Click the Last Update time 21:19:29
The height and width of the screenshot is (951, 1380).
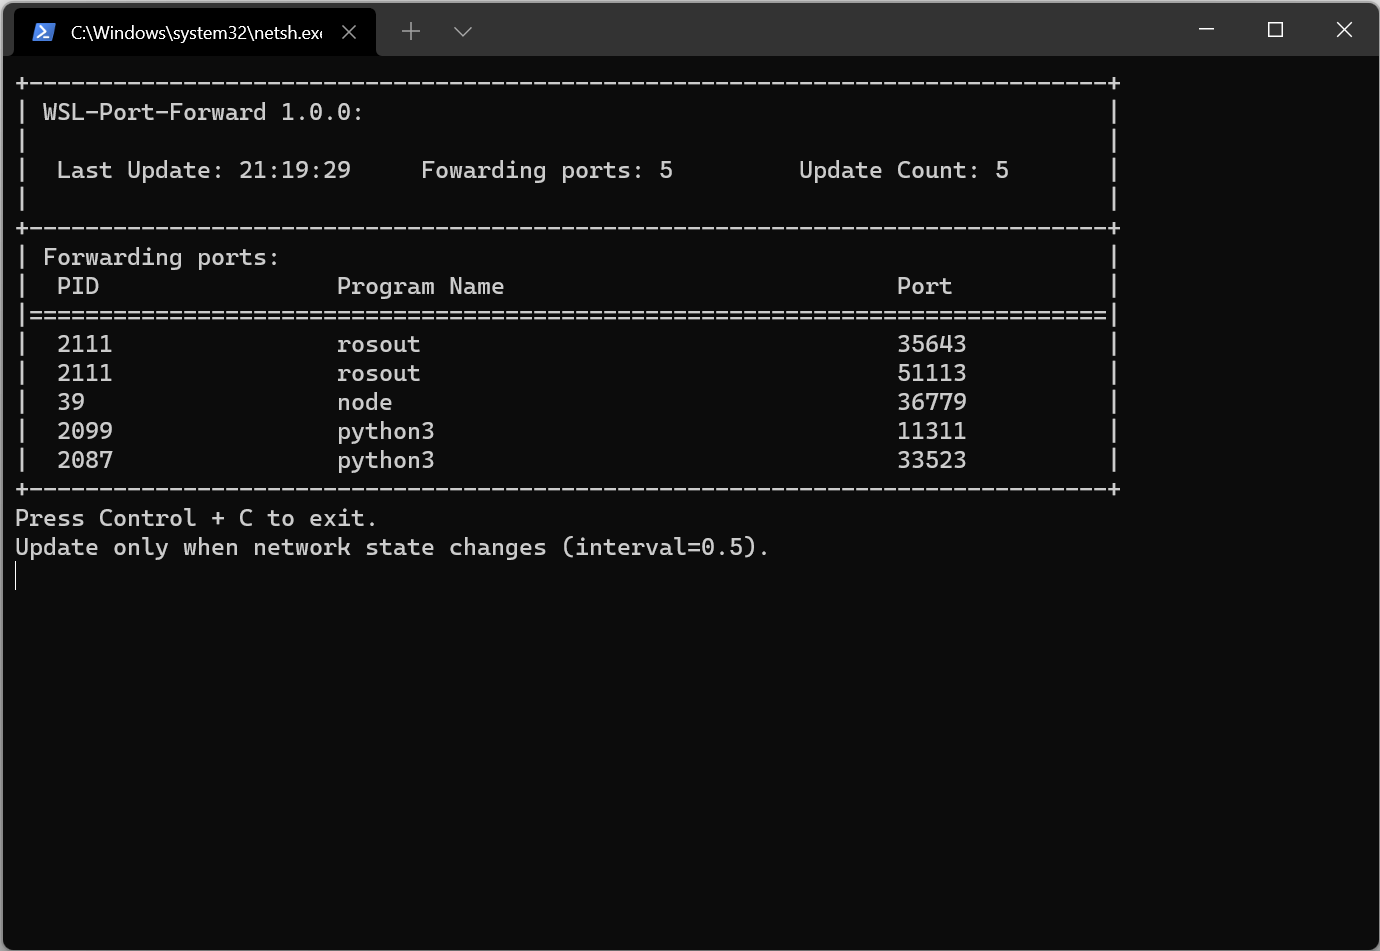point(295,170)
